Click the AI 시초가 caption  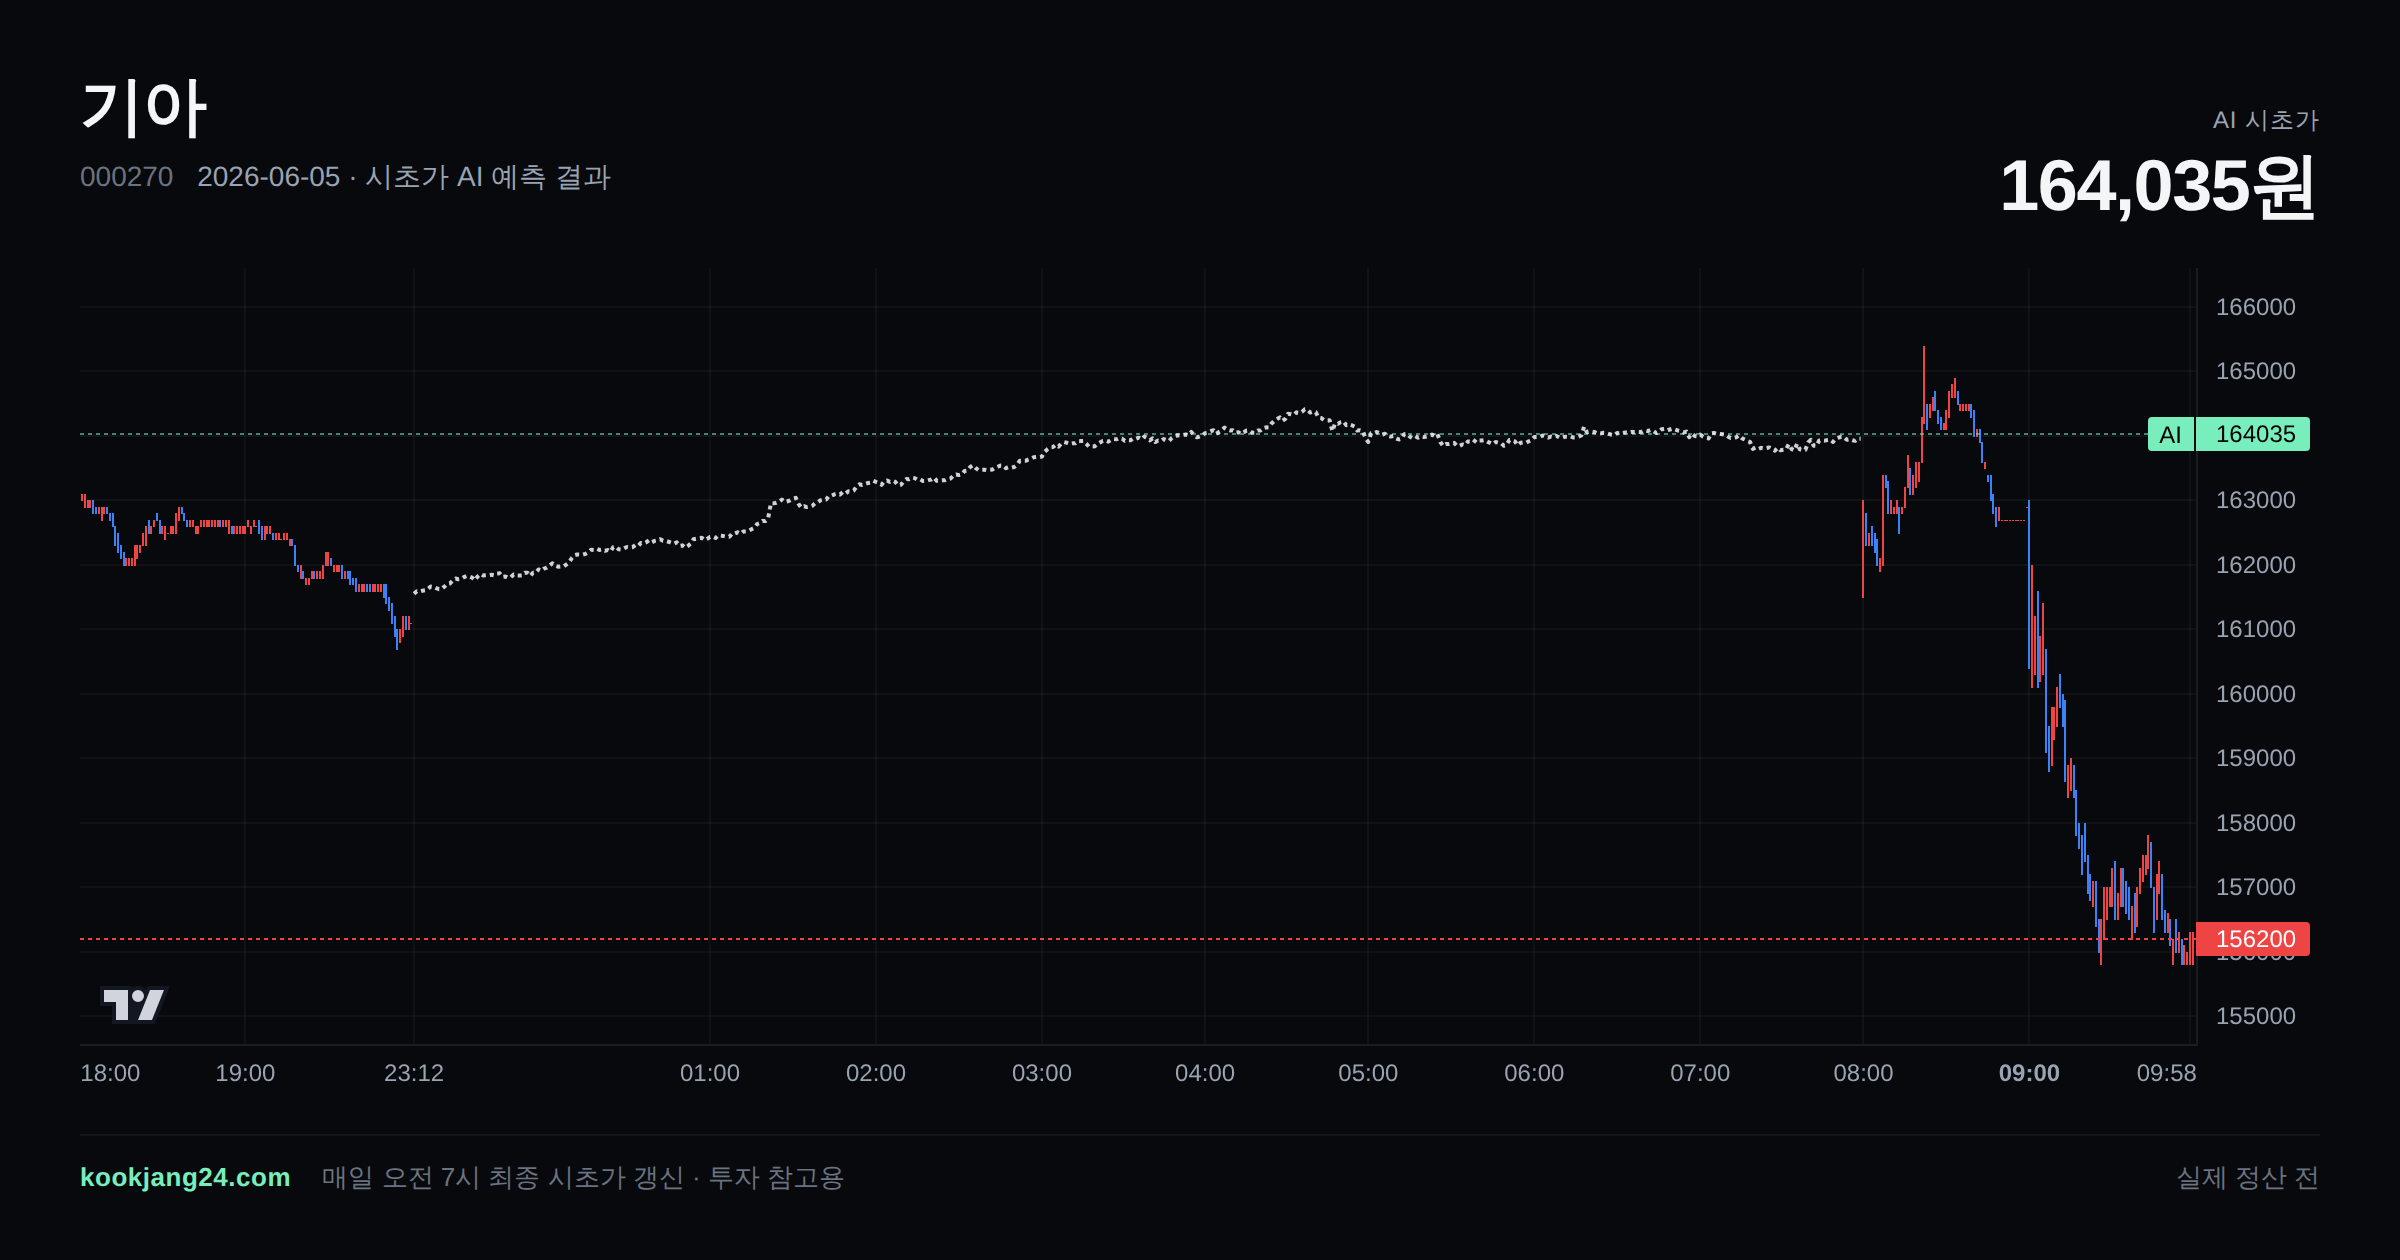coord(2265,120)
